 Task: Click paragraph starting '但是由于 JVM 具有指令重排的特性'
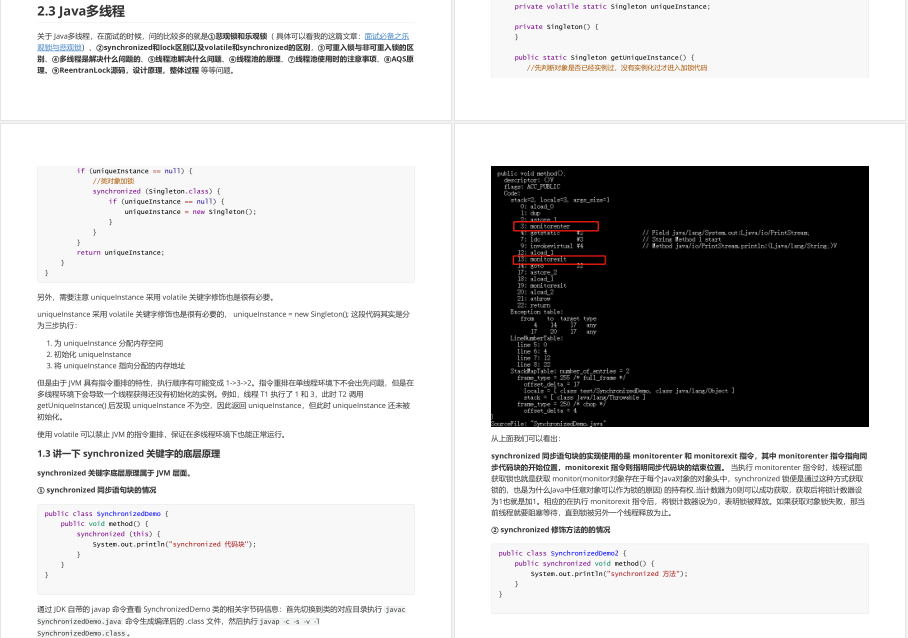tap(226, 400)
